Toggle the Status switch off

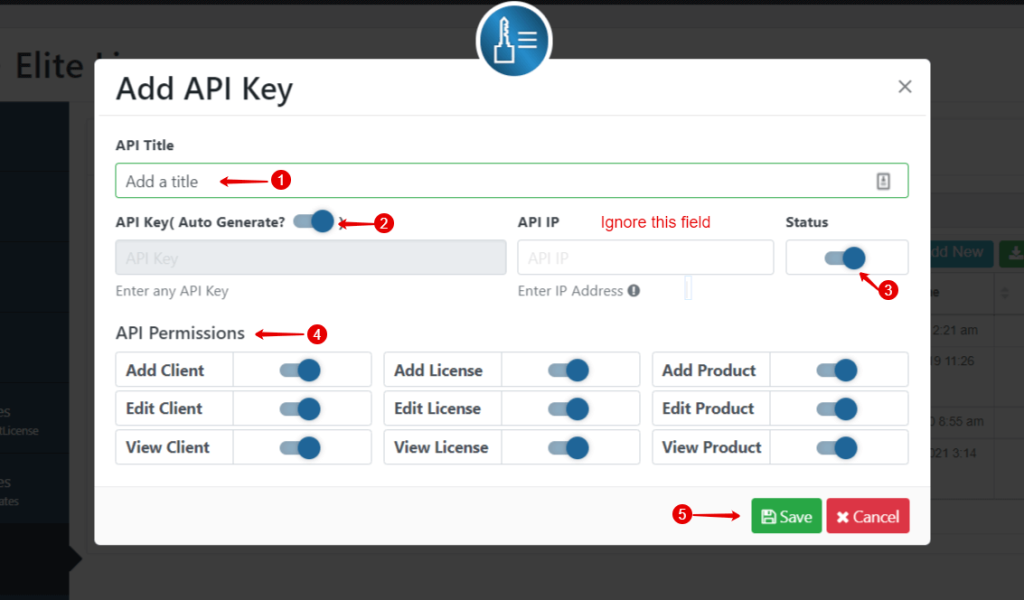pyautogui.click(x=847, y=257)
